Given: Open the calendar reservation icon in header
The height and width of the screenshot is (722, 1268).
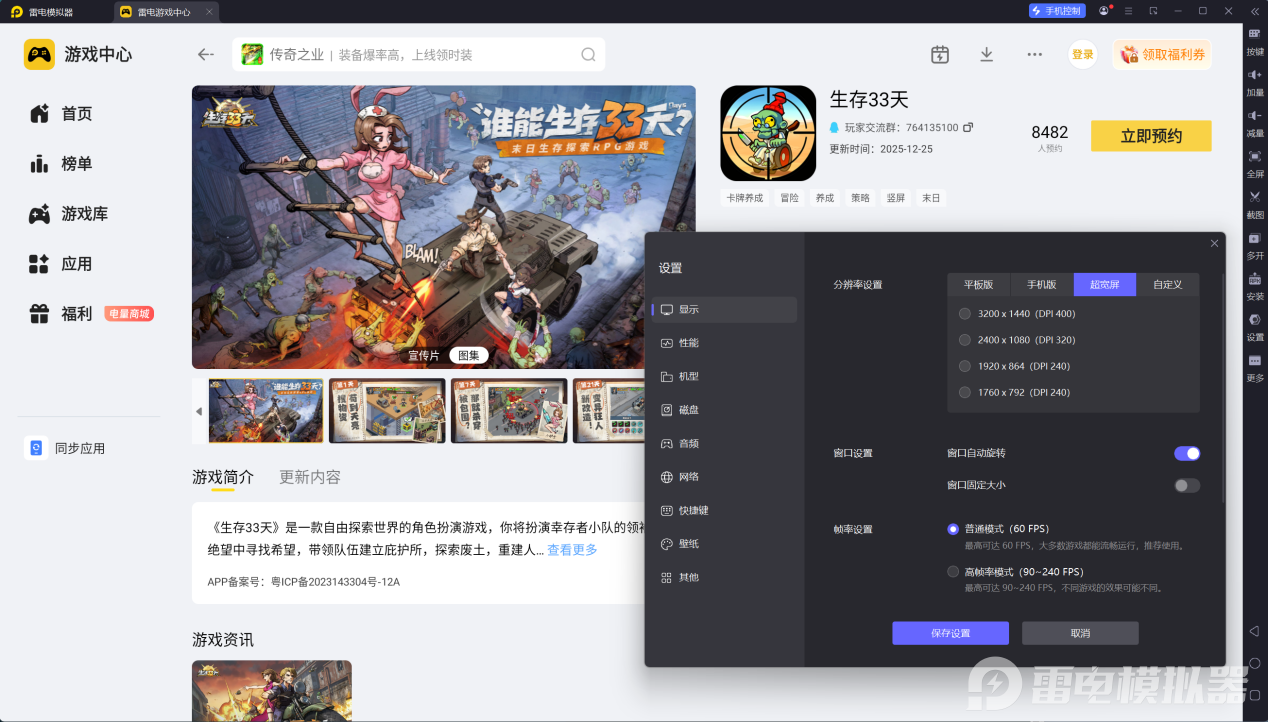Looking at the screenshot, I should pyautogui.click(x=940, y=55).
